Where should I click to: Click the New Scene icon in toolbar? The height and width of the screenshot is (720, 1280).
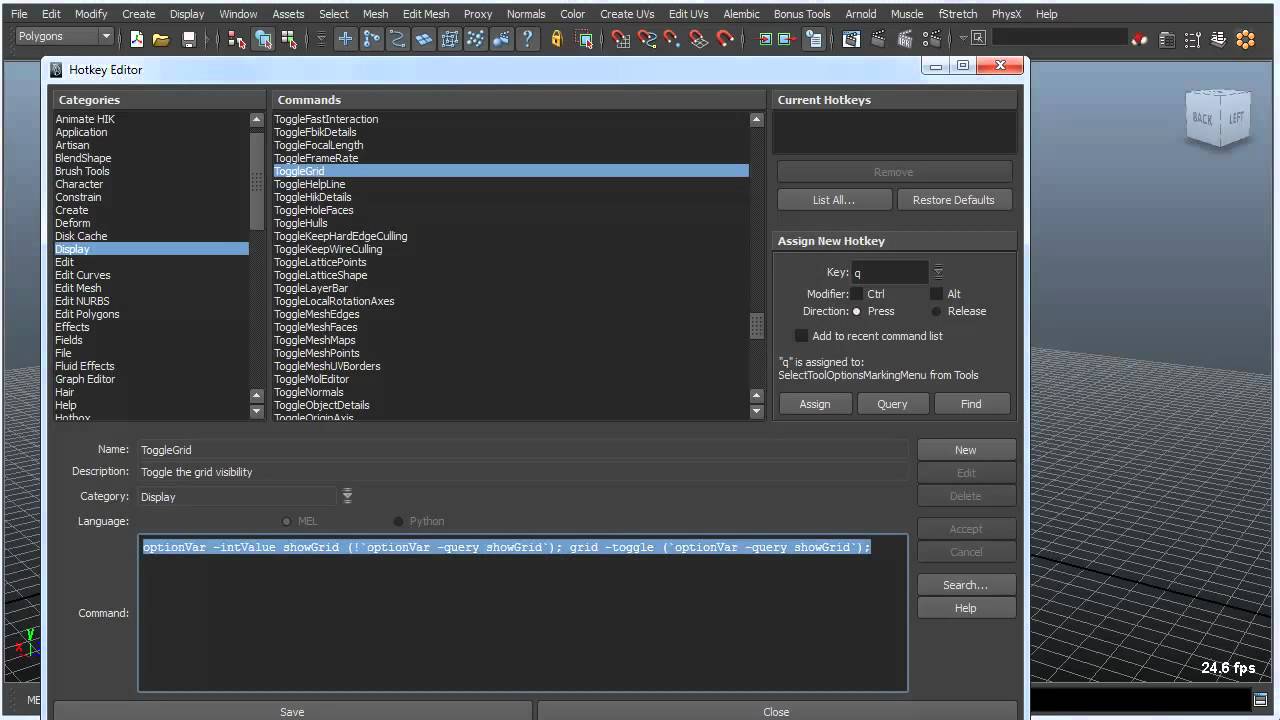[137, 39]
